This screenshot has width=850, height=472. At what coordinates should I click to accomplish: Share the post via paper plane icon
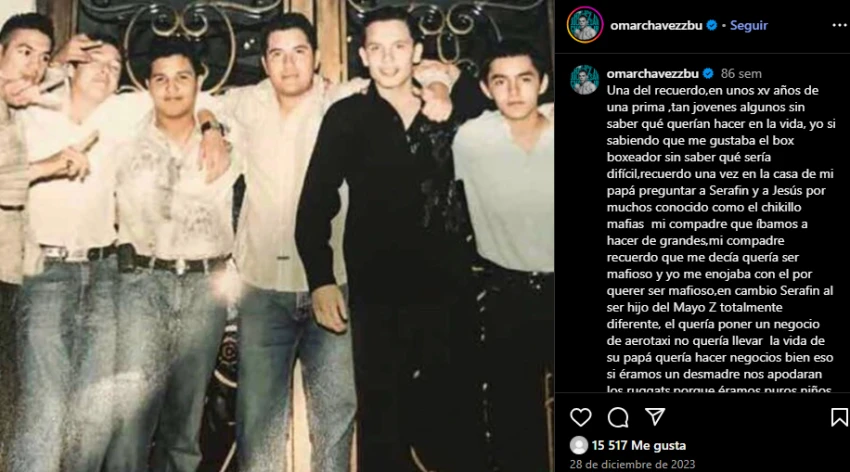click(x=655, y=417)
